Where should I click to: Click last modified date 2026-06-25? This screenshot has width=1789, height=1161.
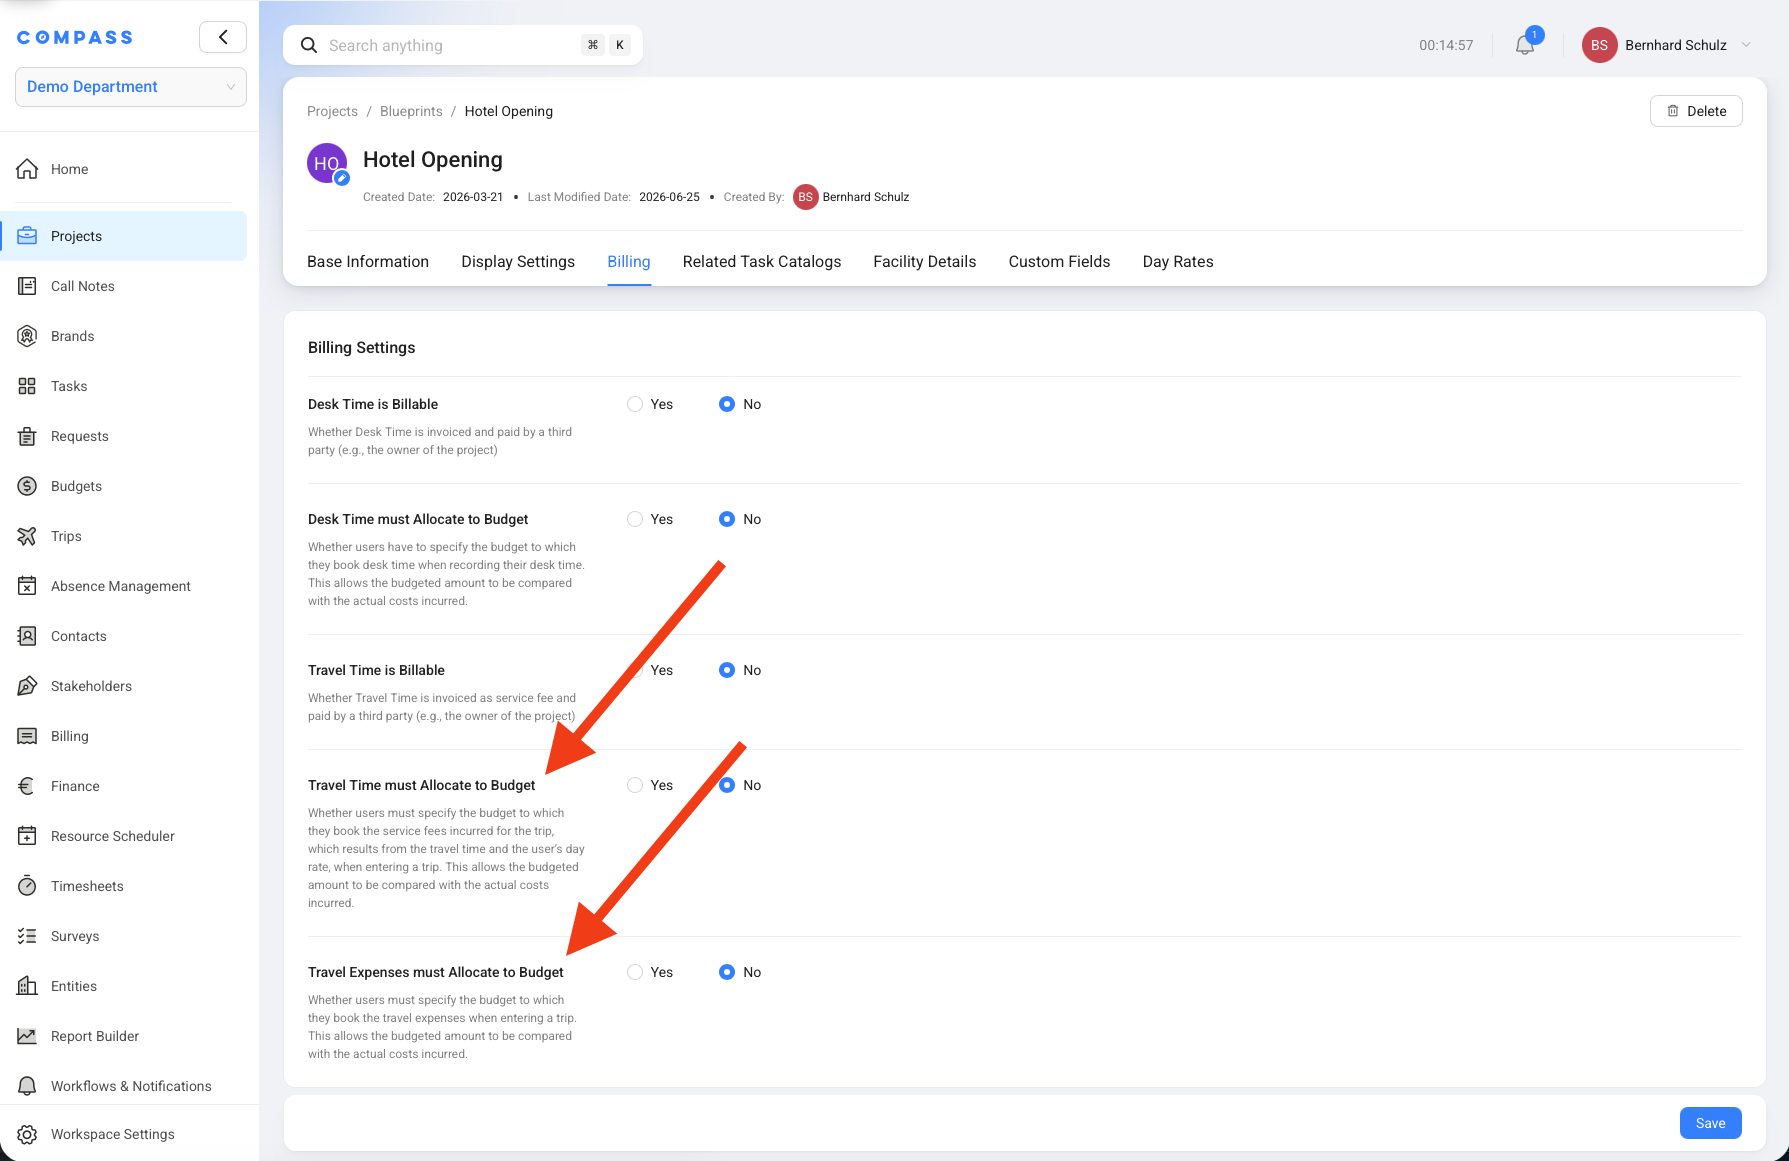tap(669, 197)
